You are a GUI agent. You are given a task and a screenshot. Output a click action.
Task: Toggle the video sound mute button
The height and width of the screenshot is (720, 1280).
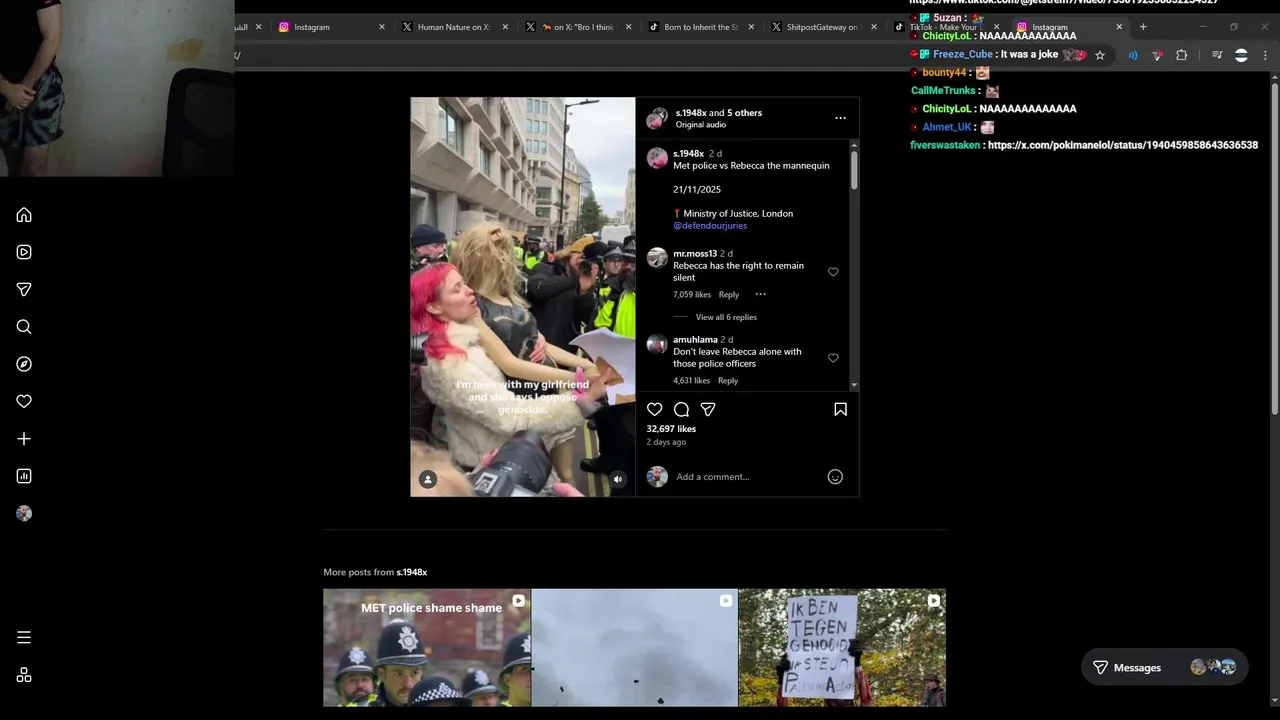[x=617, y=479]
